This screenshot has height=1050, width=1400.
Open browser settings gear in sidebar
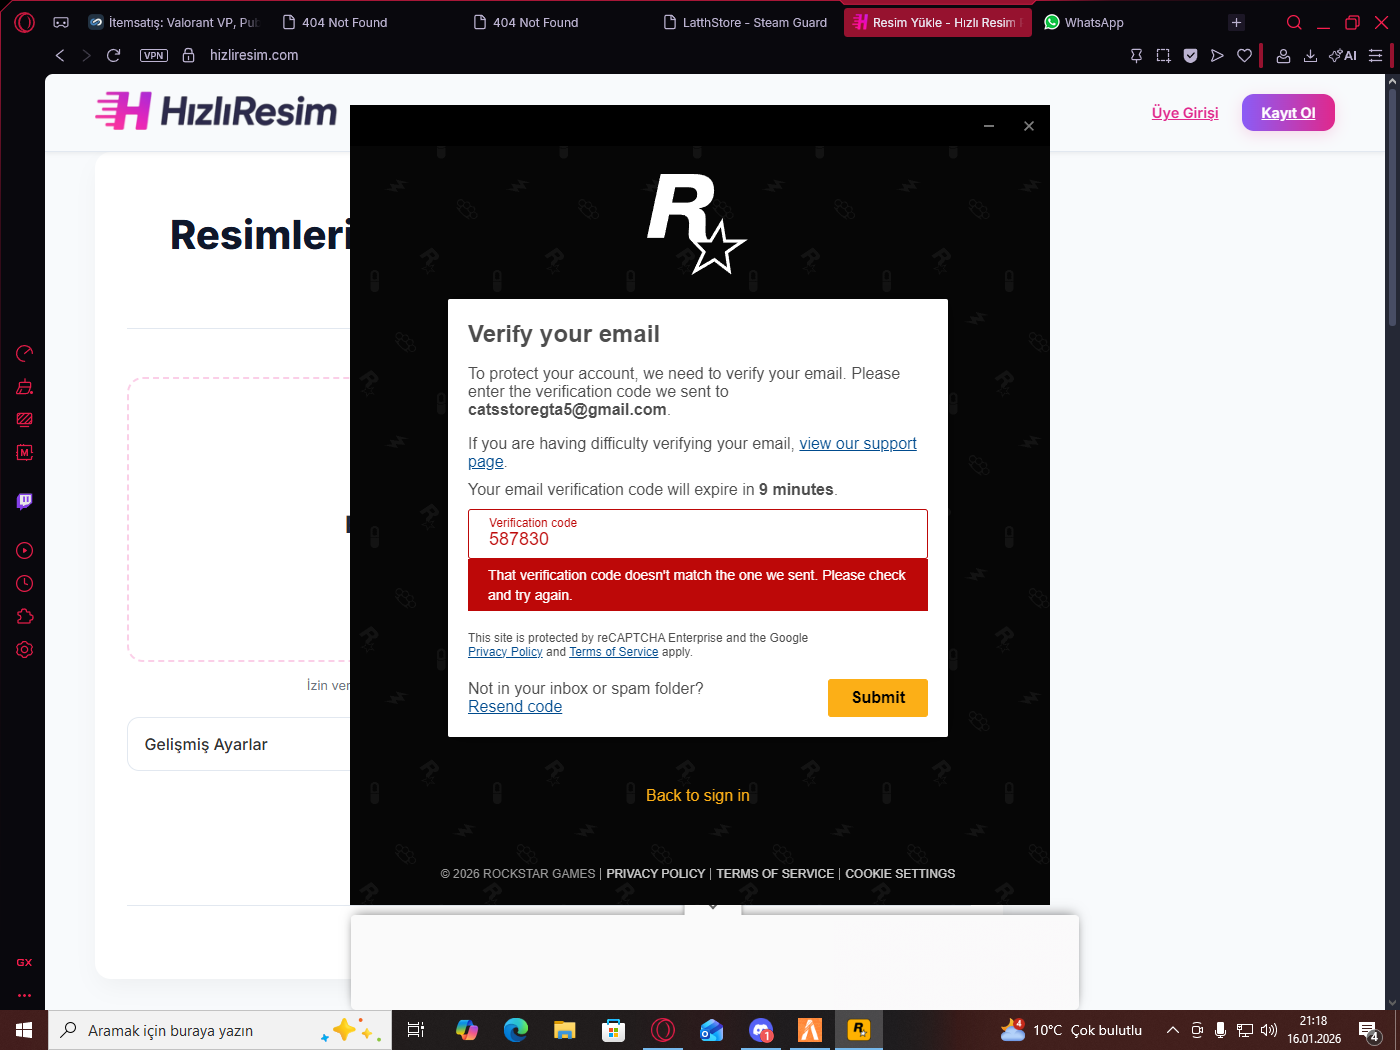(25, 650)
